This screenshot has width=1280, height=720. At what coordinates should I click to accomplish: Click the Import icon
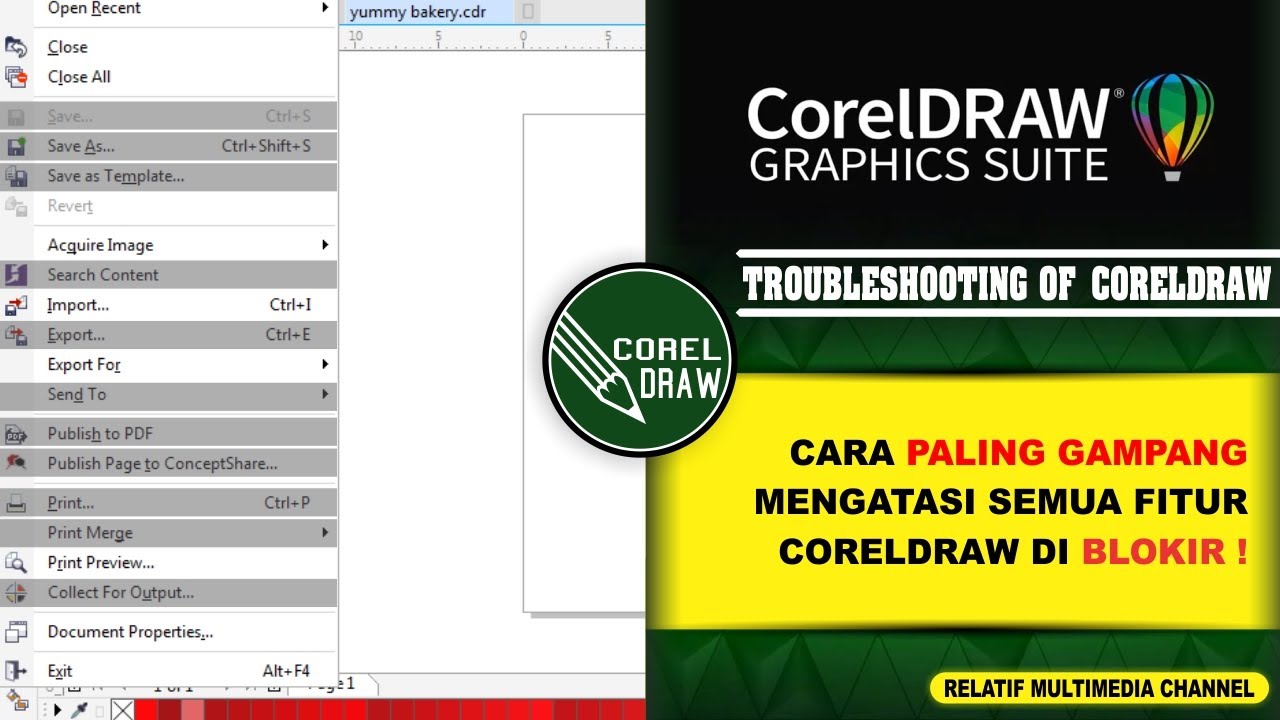(16, 305)
